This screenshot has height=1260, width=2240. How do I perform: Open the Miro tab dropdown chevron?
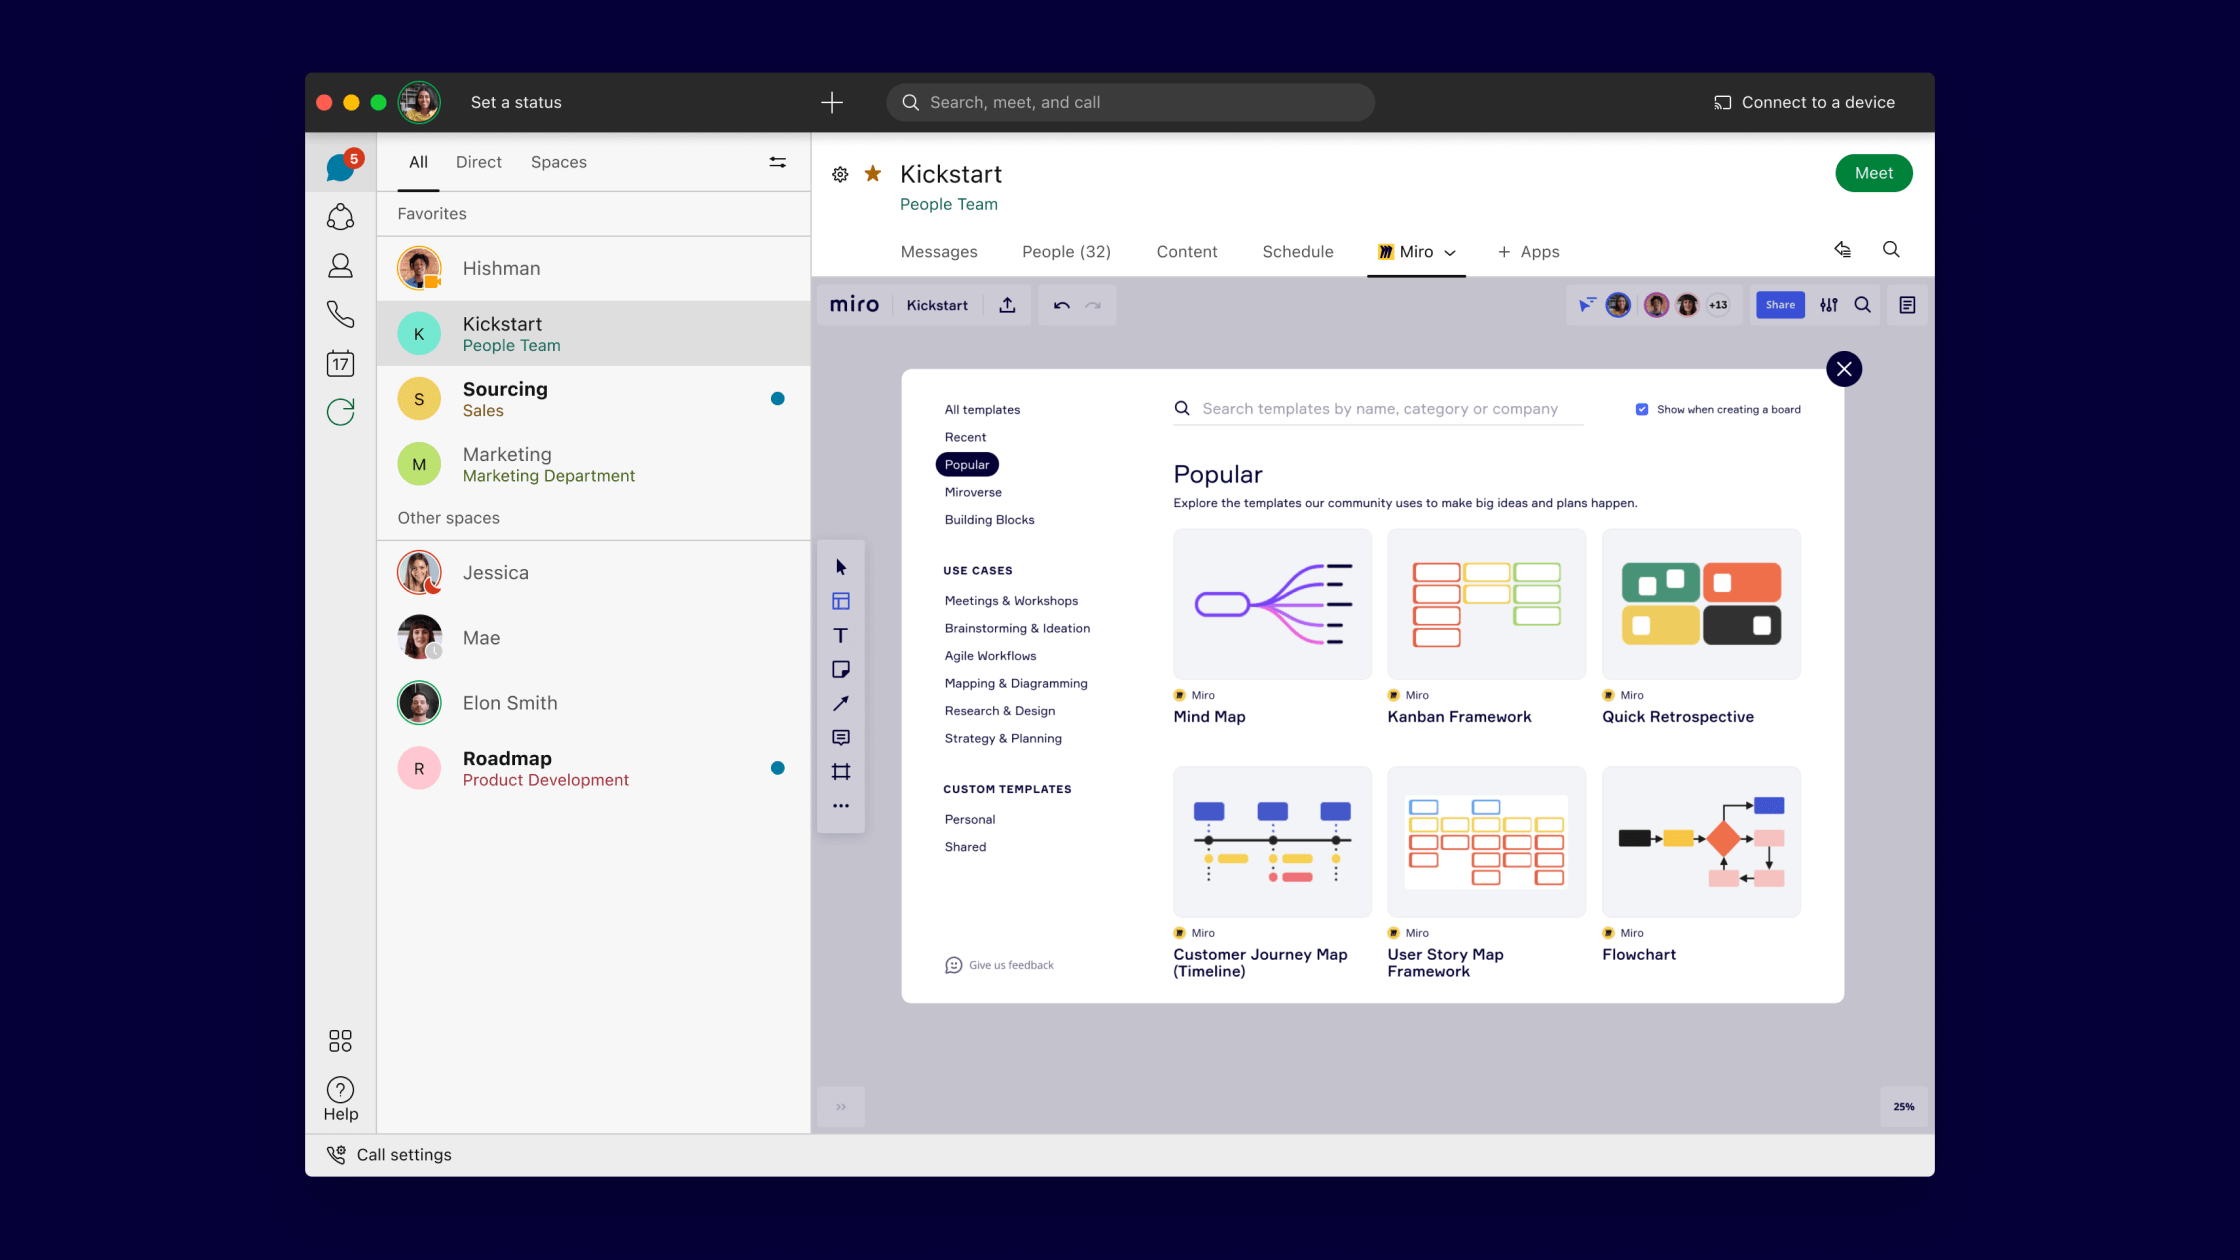tap(1450, 253)
